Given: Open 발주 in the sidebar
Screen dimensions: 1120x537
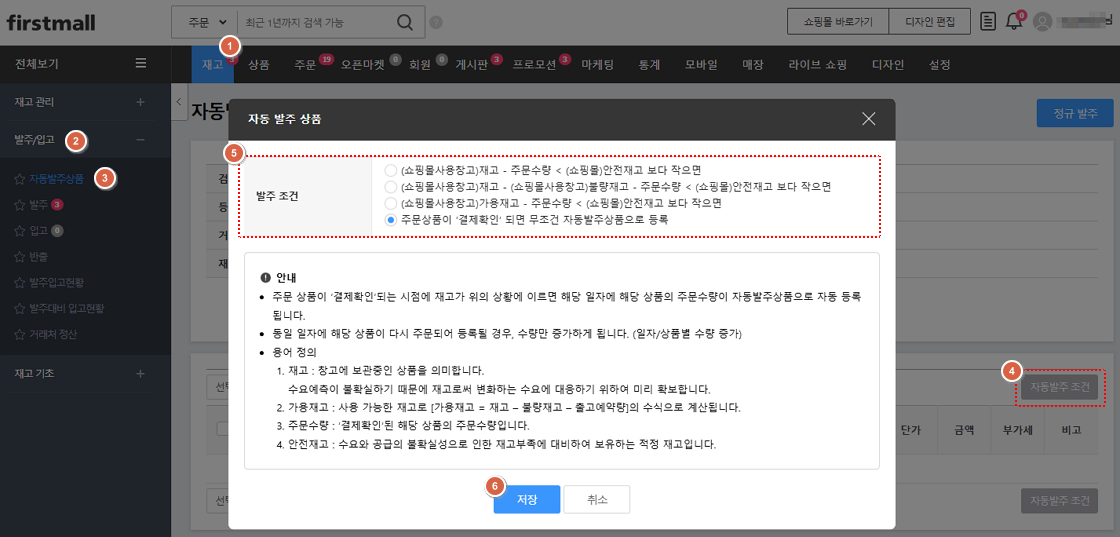Looking at the screenshot, I should coord(39,205).
